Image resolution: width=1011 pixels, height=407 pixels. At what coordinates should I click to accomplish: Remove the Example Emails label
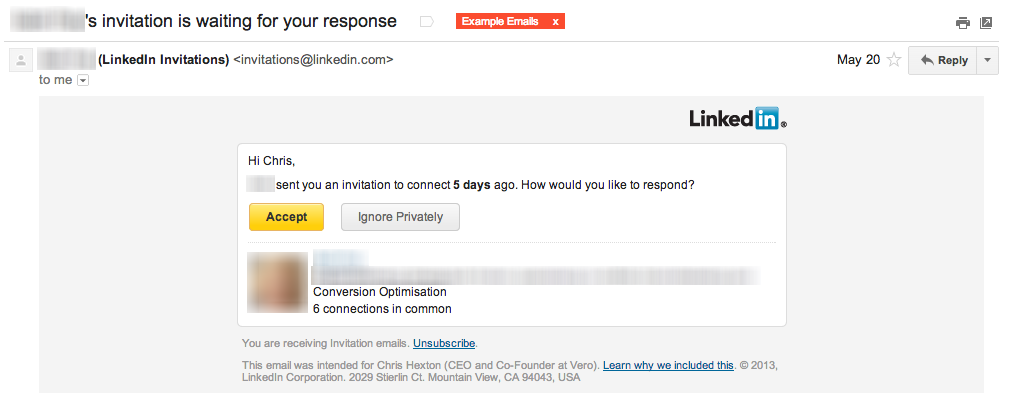(x=556, y=21)
